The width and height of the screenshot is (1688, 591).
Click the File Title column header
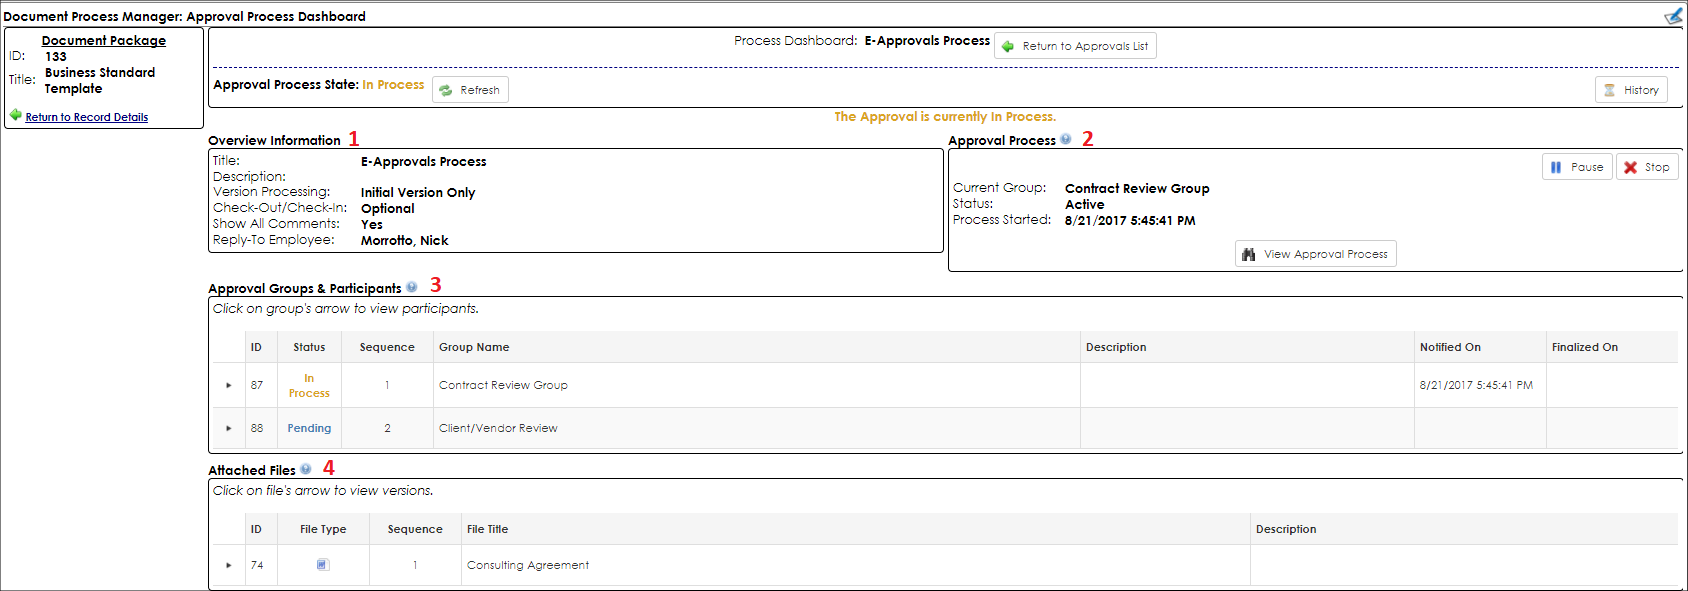[x=487, y=529]
